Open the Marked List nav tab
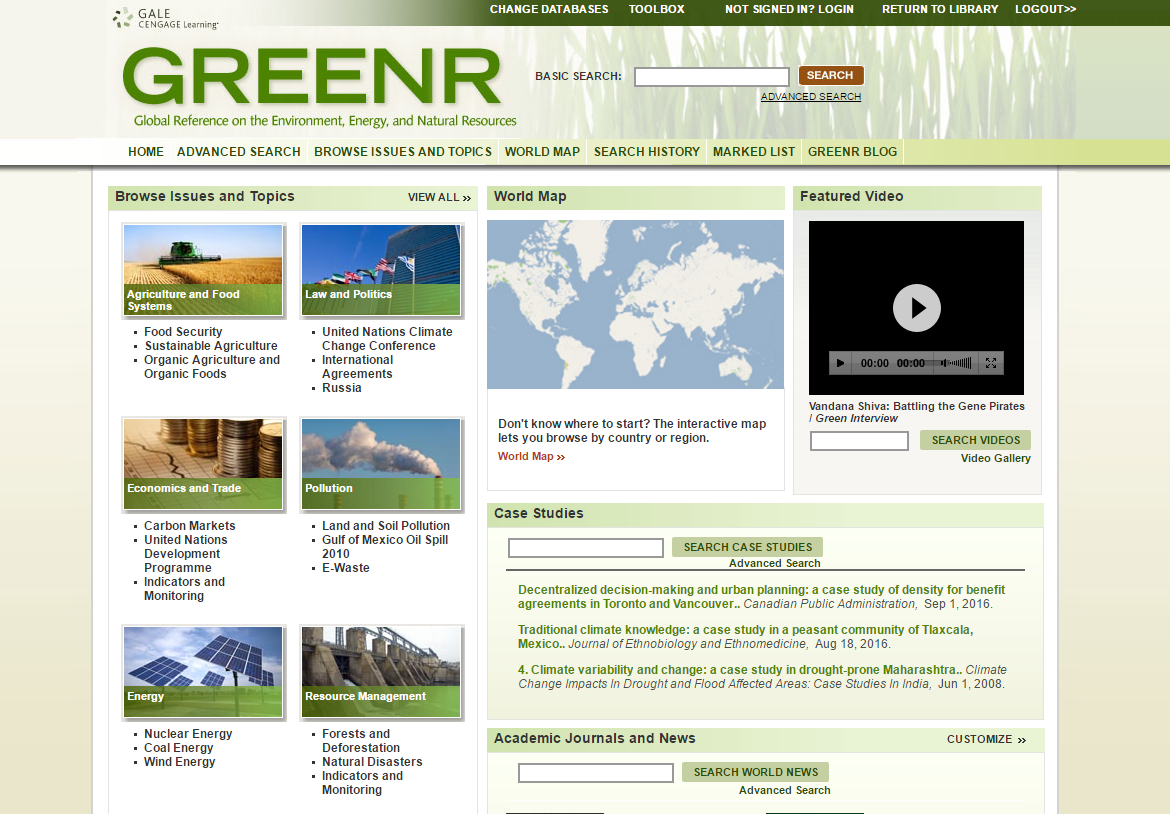1170x814 pixels. [x=754, y=151]
